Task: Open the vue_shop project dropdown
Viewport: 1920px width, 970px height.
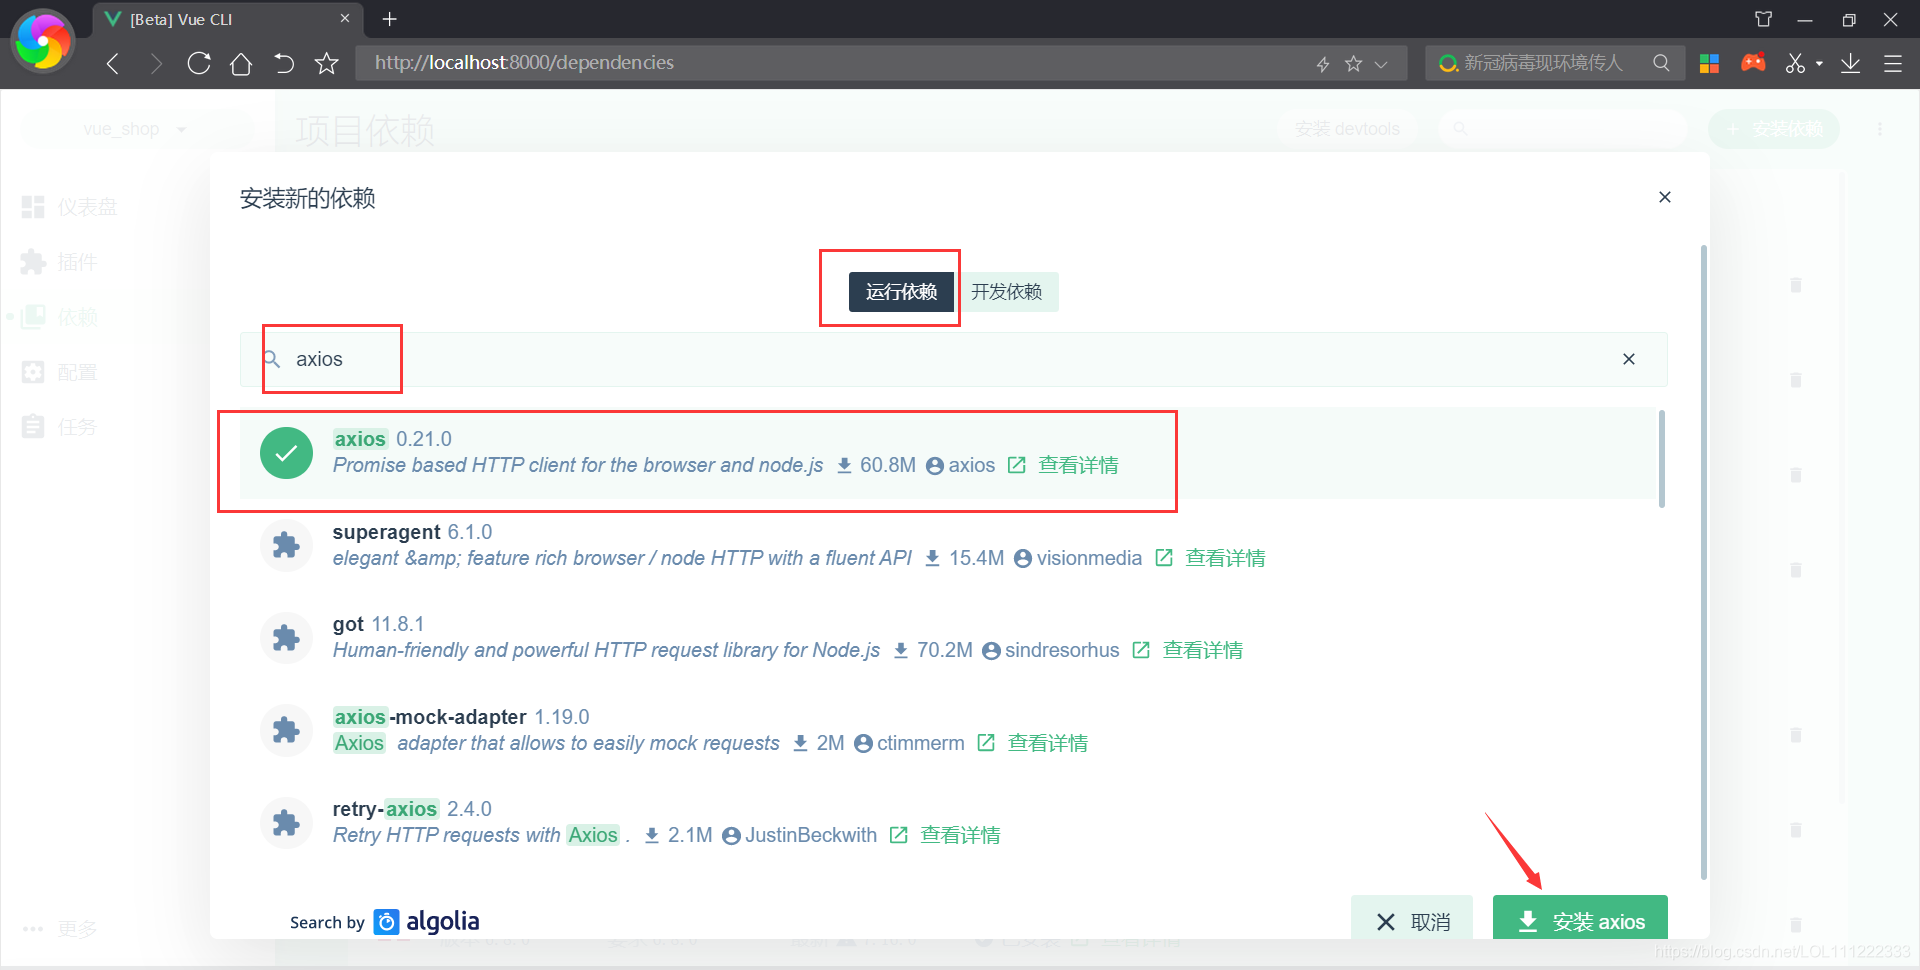Action: pos(136,129)
